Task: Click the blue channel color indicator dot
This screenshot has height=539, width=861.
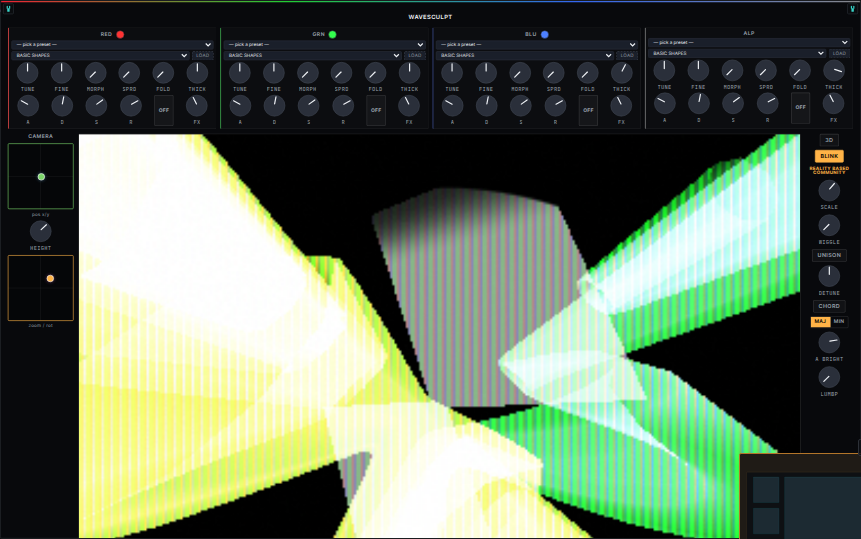Action: [x=545, y=35]
